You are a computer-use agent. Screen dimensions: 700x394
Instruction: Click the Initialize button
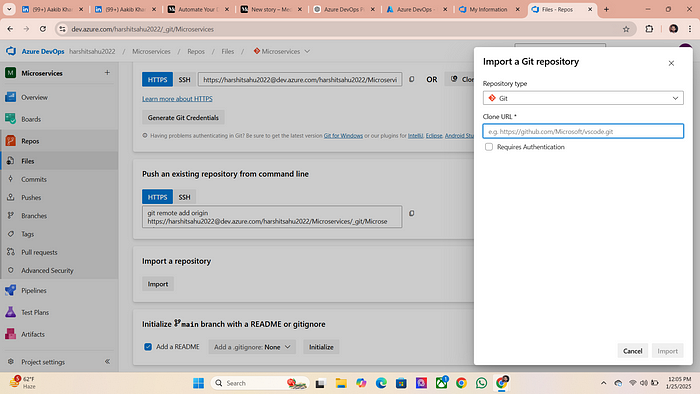click(321, 347)
